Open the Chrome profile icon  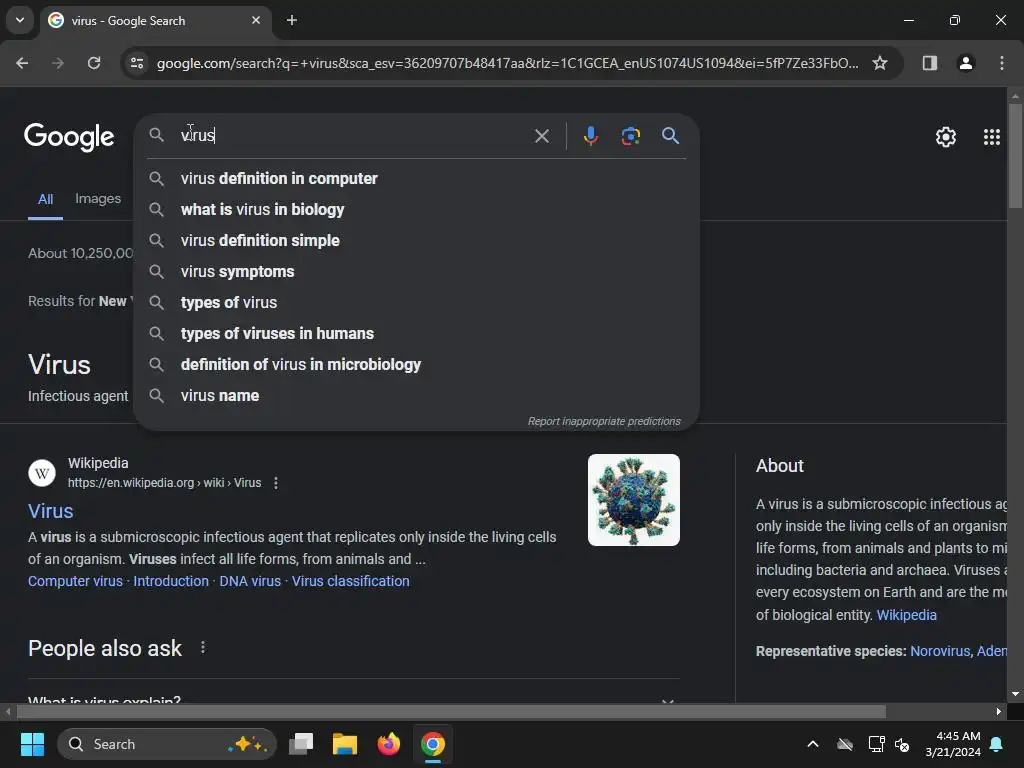(965, 63)
